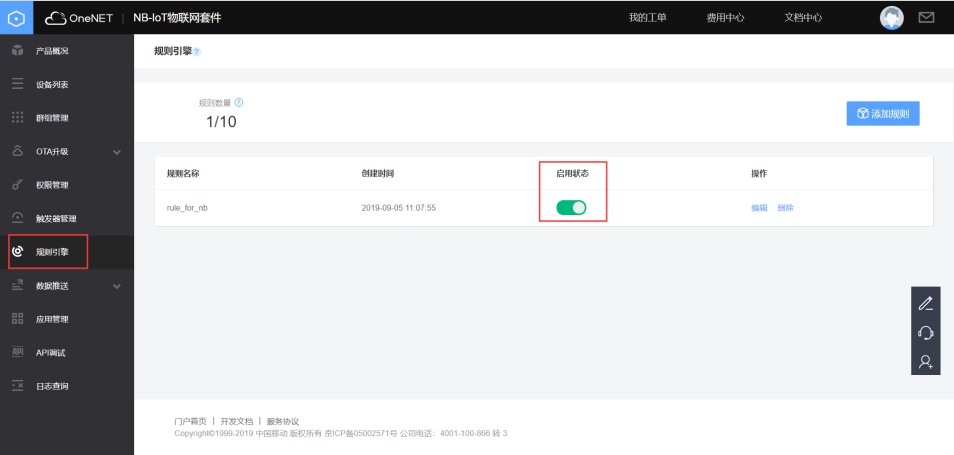Click the 规则名称 column header
The width and height of the screenshot is (954, 455).
tap(183, 174)
